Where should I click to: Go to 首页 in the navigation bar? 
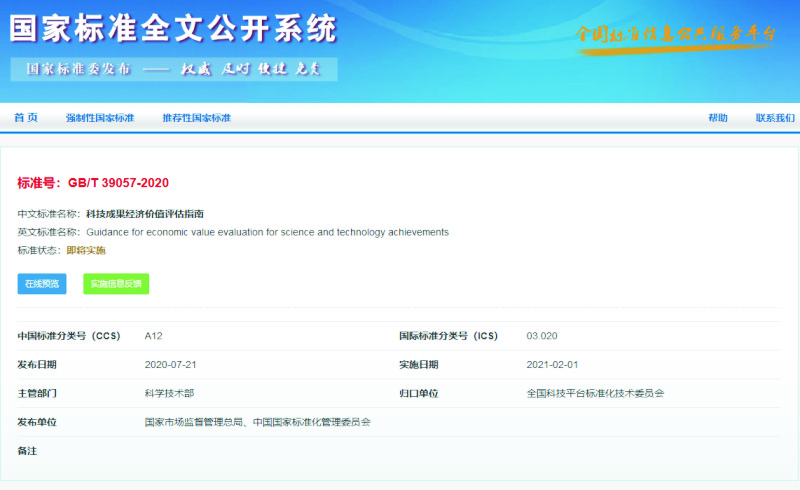point(26,118)
